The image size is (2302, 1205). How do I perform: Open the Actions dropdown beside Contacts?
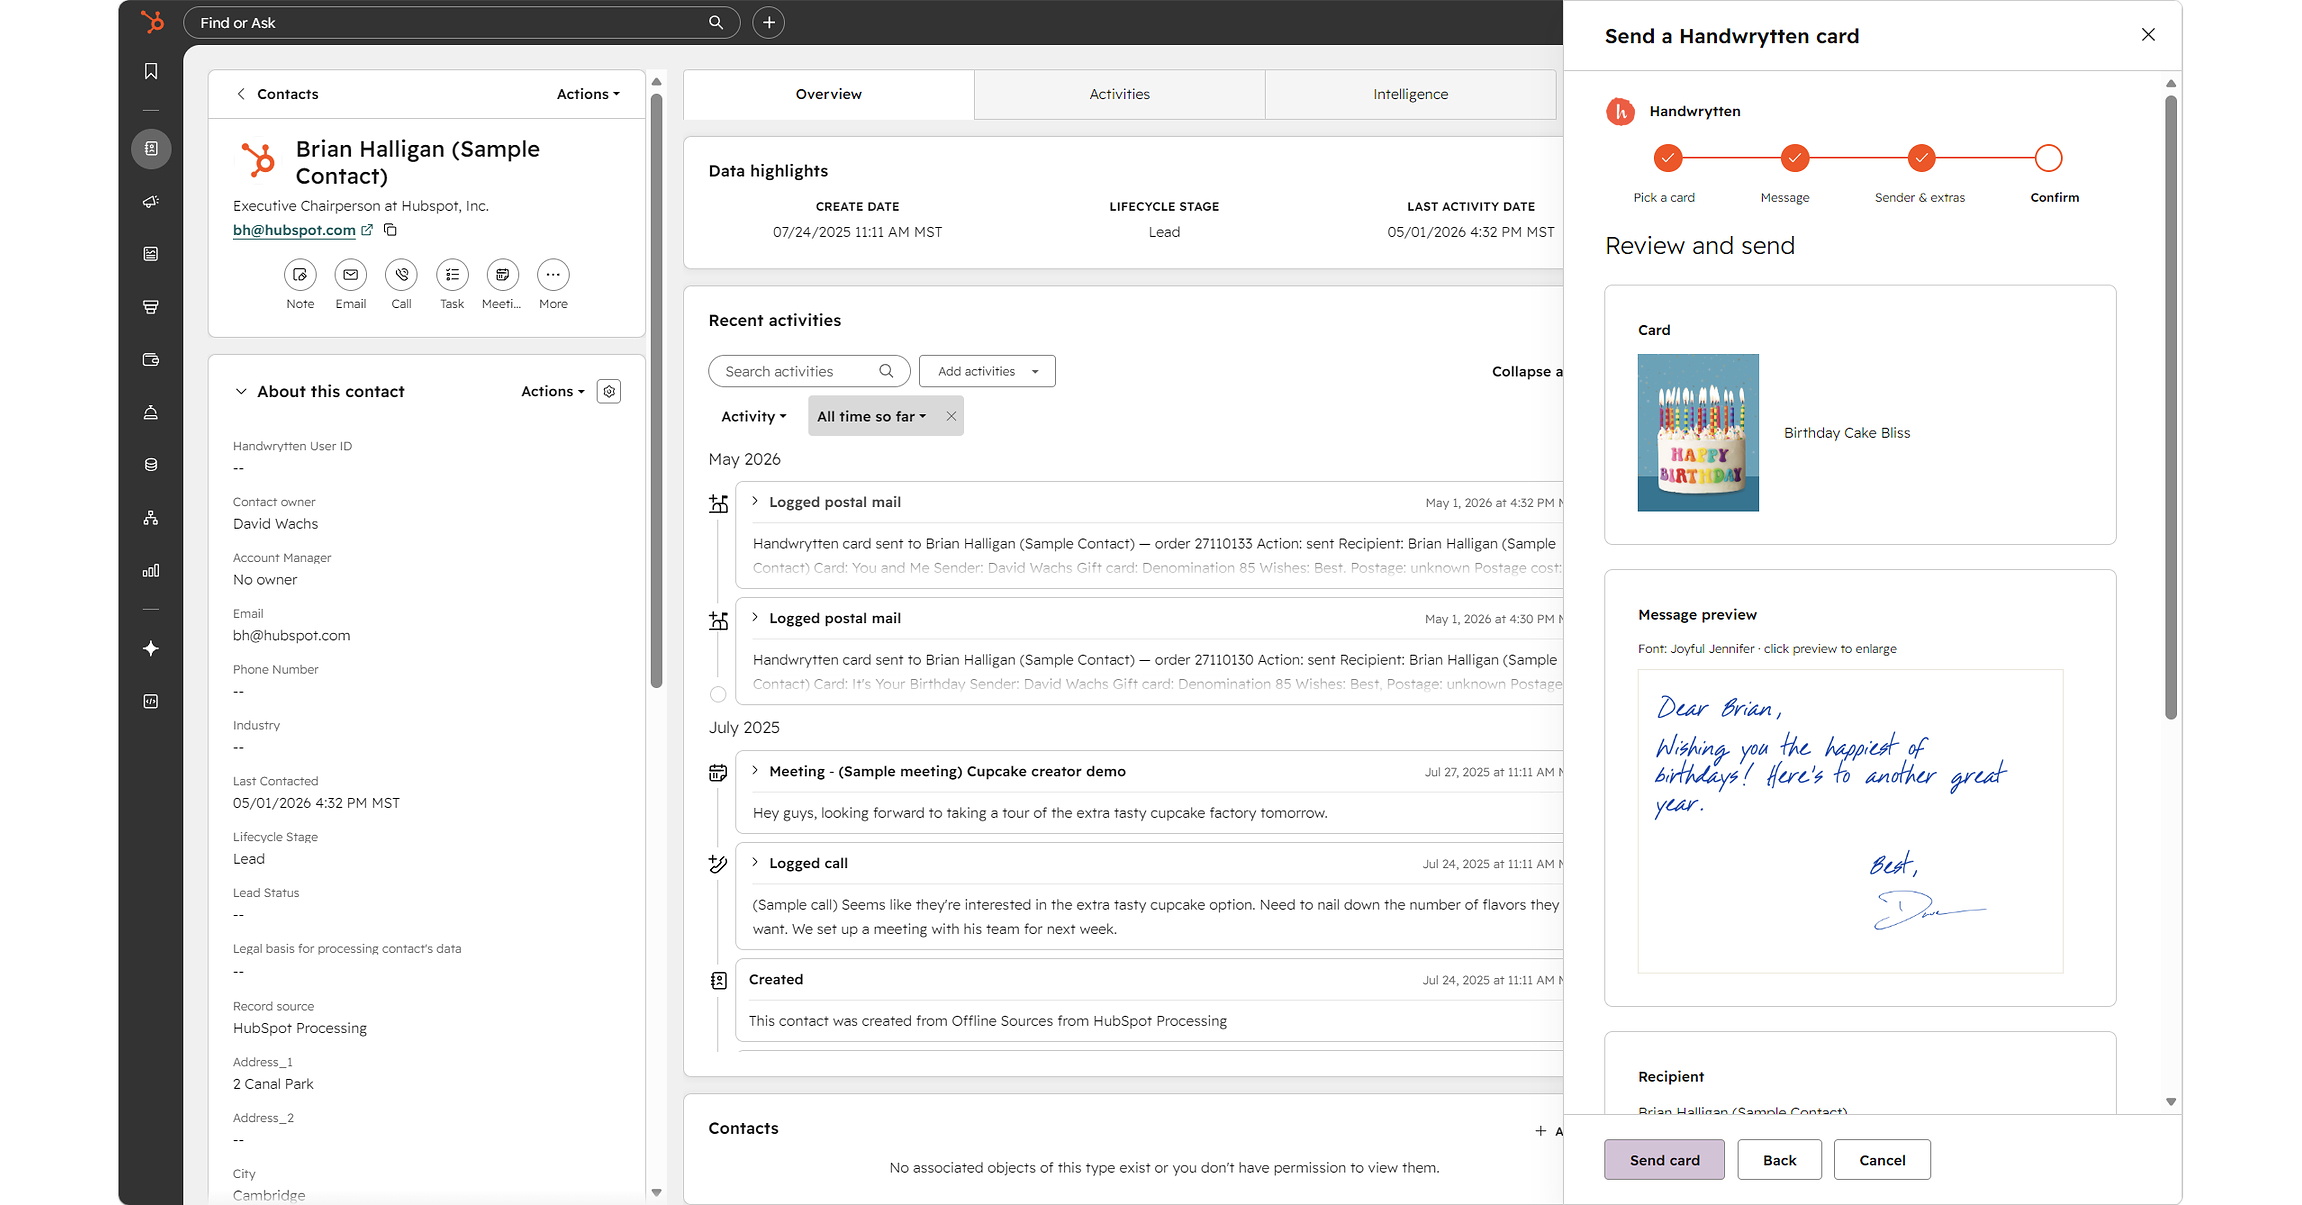pyautogui.click(x=588, y=94)
